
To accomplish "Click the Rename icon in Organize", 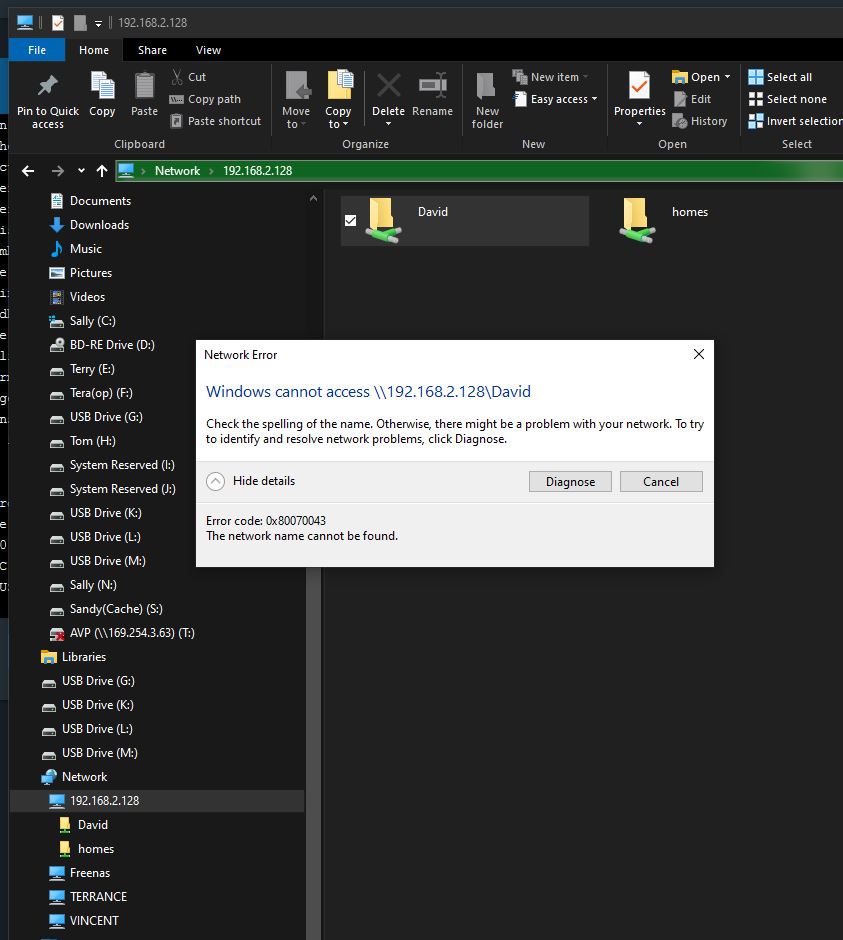I will coord(432,85).
